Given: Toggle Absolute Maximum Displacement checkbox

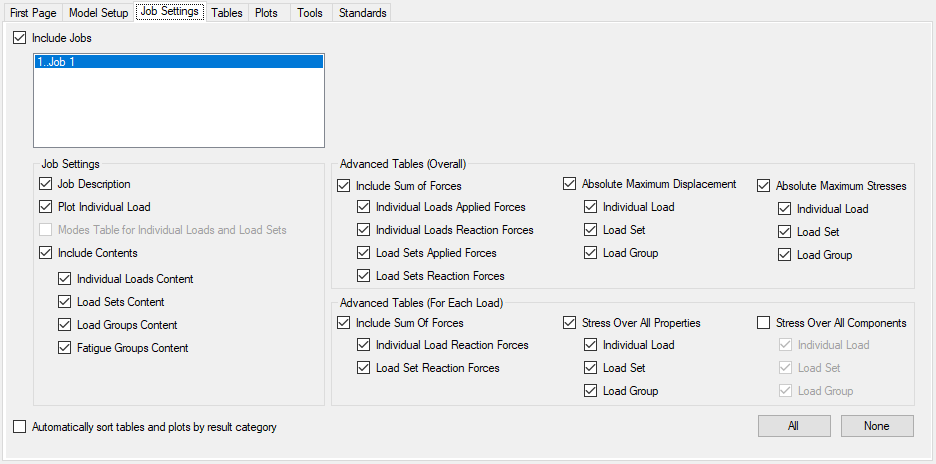Looking at the screenshot, I should click(x=570, y=184).
